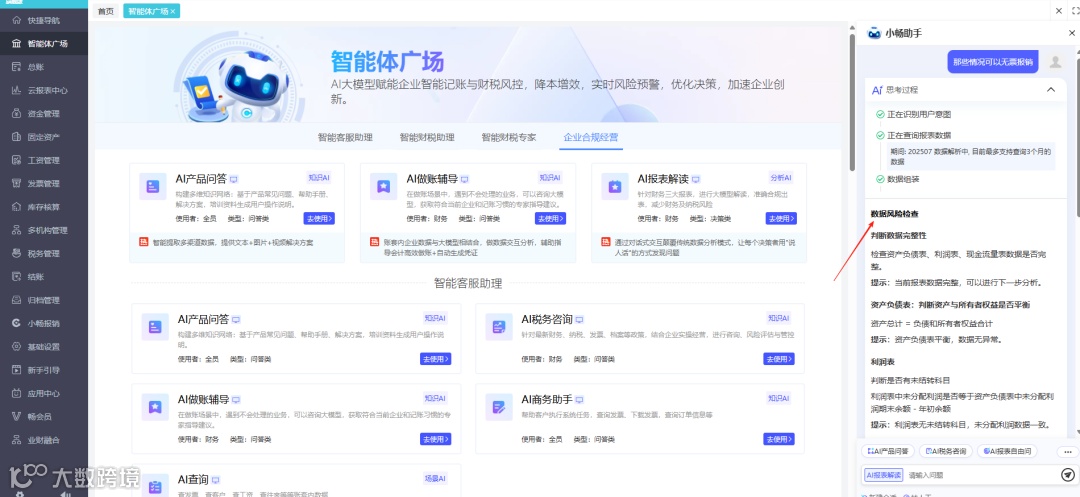Click the AI商务助手 card icon
Image resolution: width=1080 pixels, height=497 pixels.
tap(499, 408)
